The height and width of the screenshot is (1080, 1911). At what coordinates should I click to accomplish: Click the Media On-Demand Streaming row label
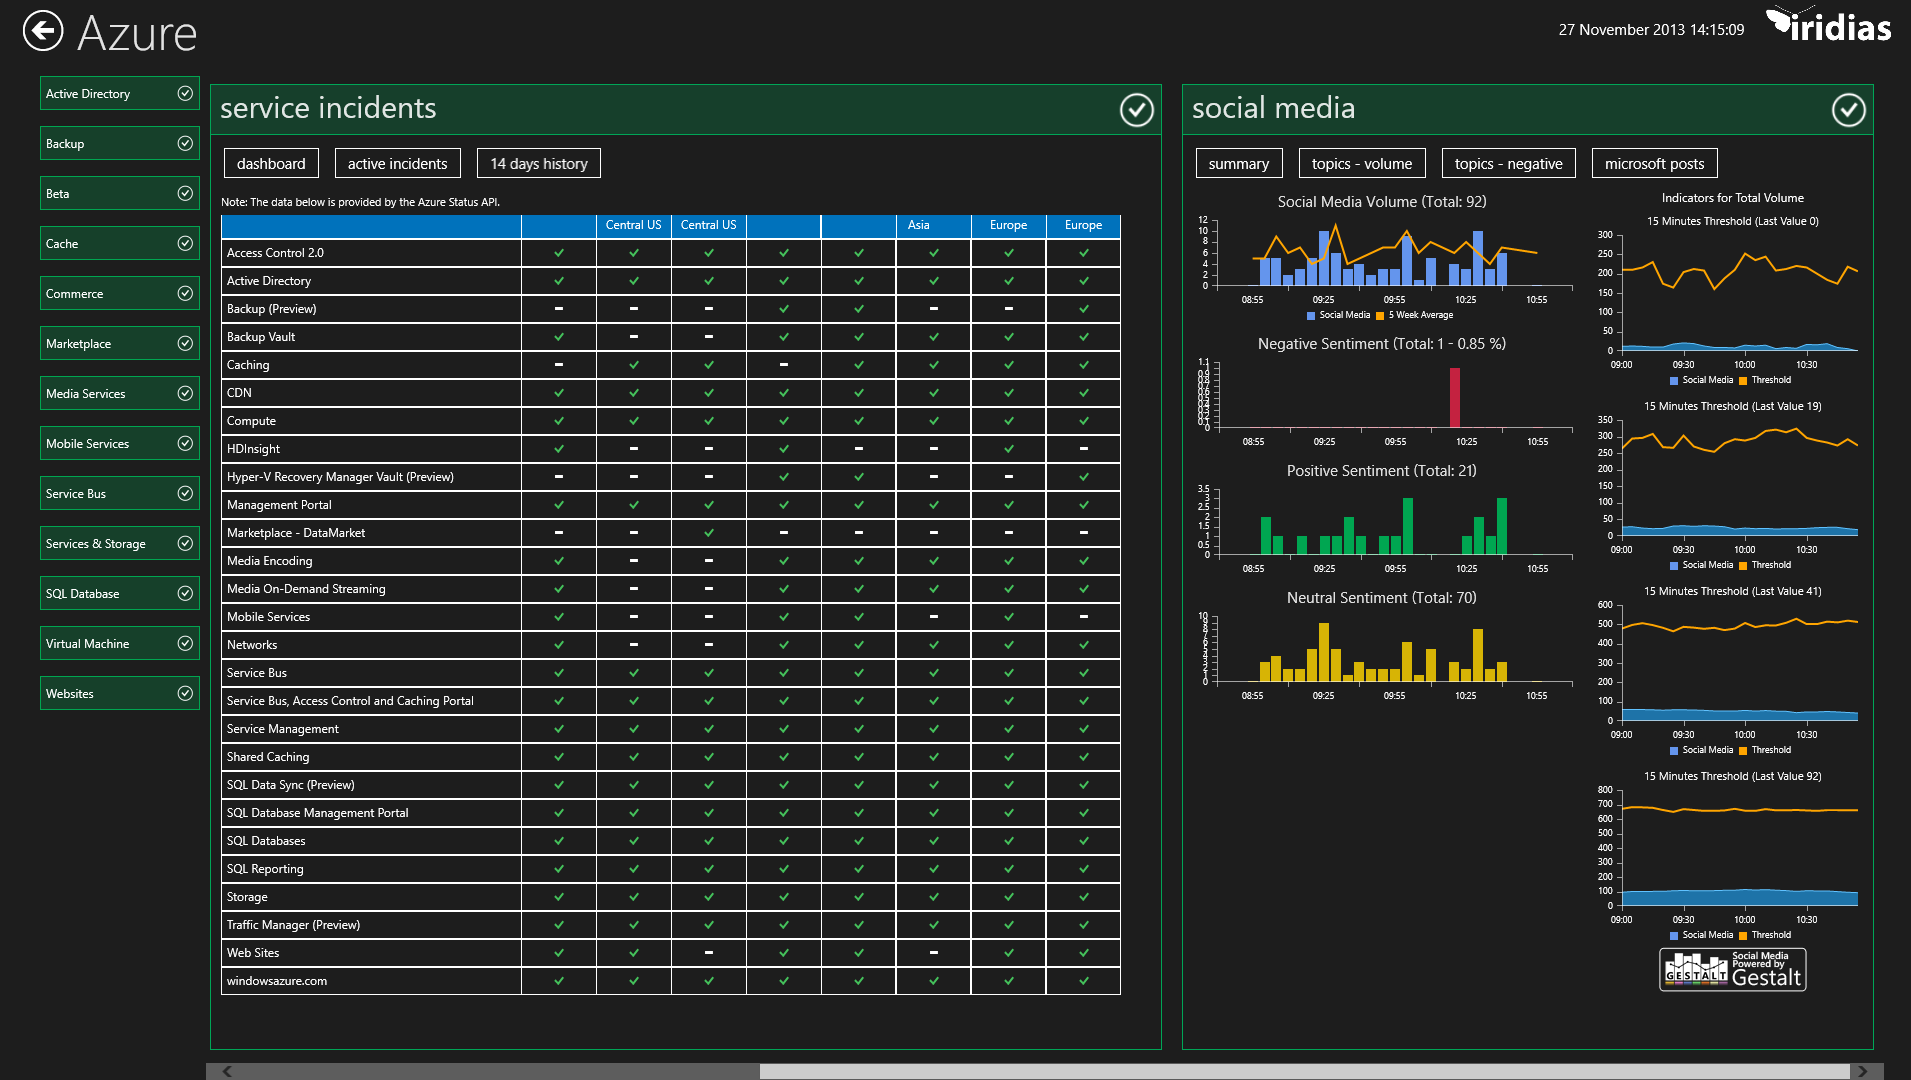click(306, 589)
